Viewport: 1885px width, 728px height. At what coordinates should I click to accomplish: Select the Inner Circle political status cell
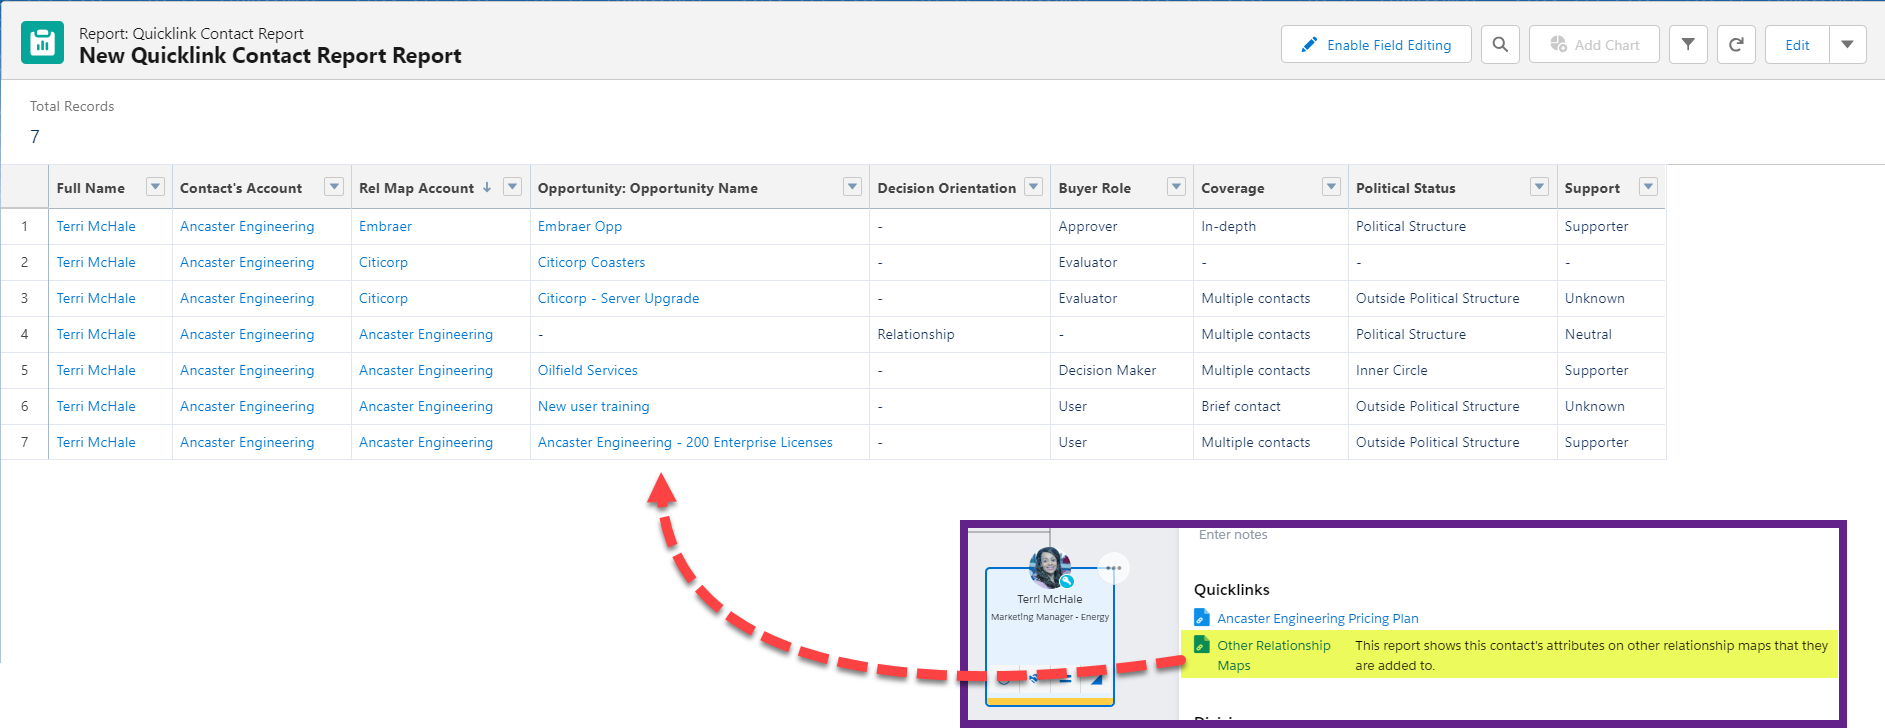1452,370
